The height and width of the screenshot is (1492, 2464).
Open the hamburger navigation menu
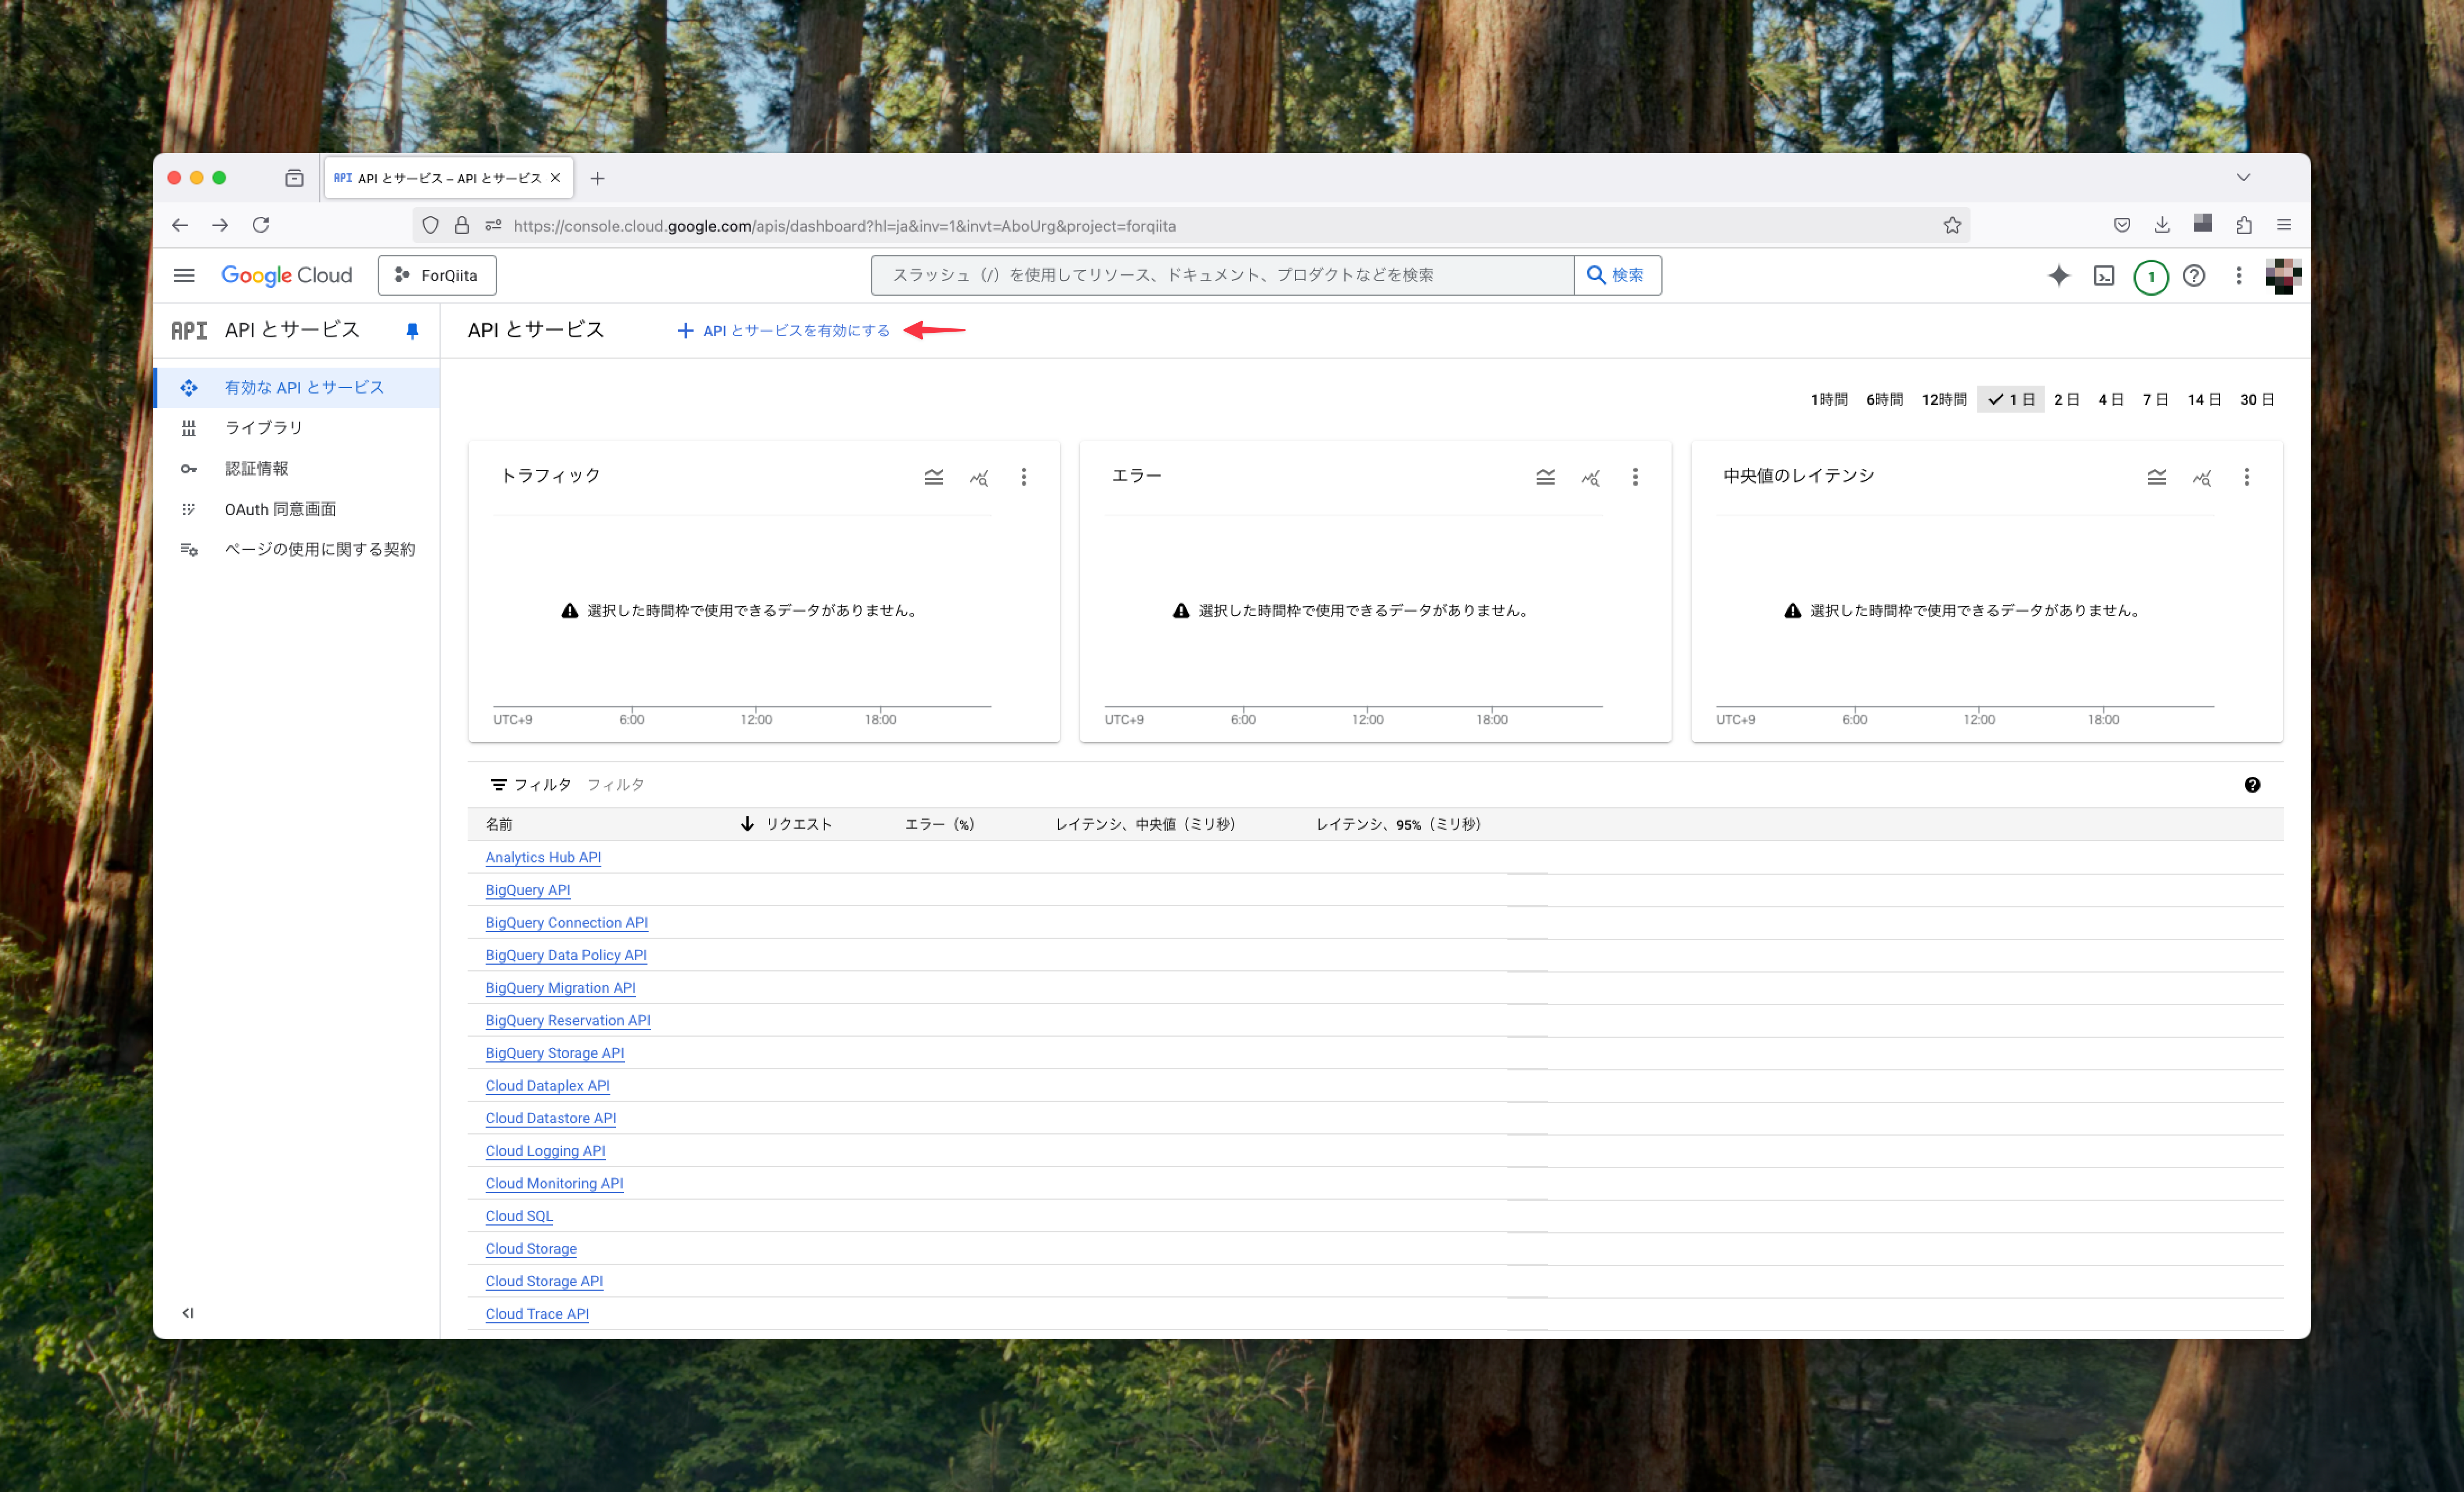(184, 275)
